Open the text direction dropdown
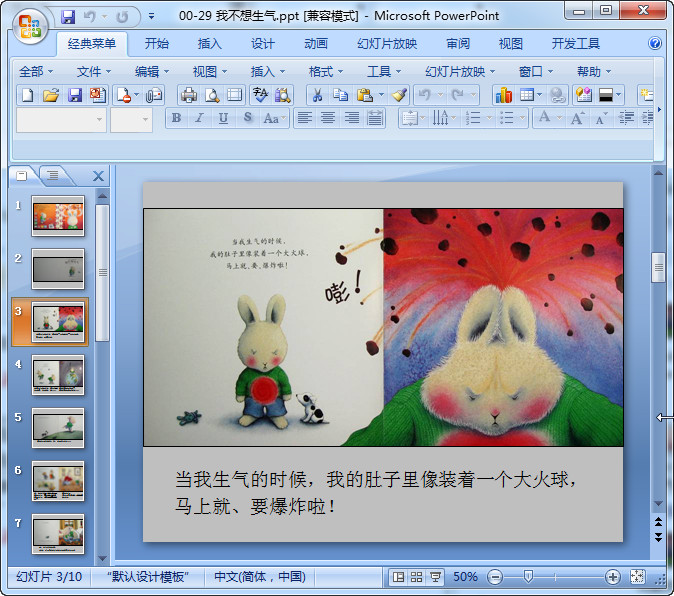 coord(444,118)
